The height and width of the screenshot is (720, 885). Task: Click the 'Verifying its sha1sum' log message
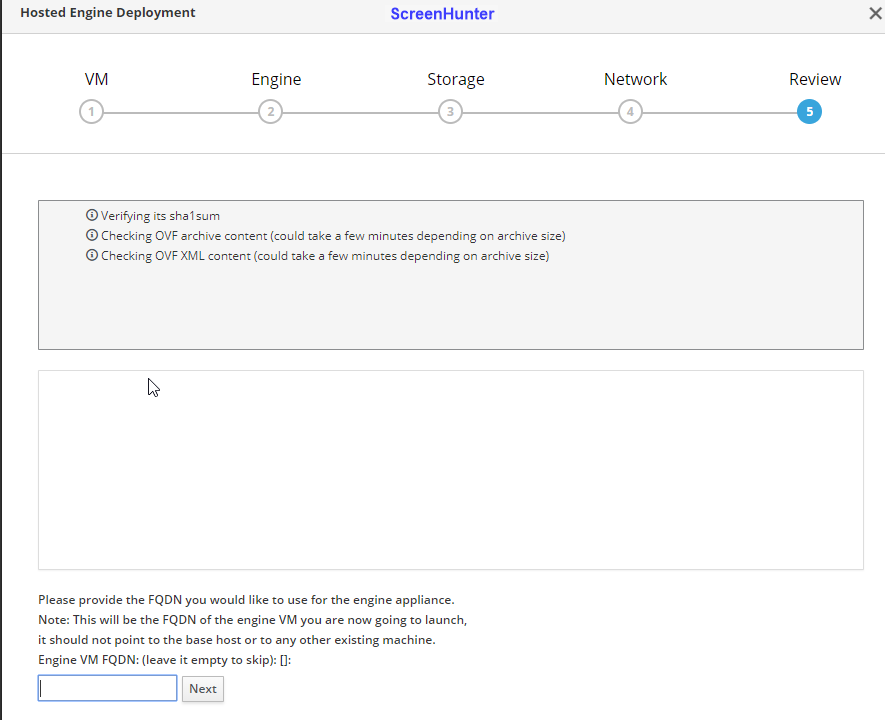[x=160, y=216]
